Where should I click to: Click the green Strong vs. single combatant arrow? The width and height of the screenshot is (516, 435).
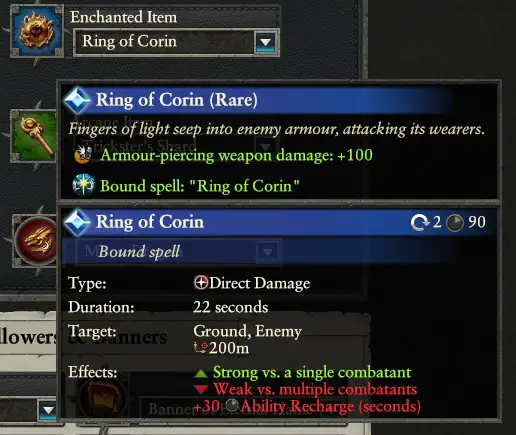click(201, 373)
